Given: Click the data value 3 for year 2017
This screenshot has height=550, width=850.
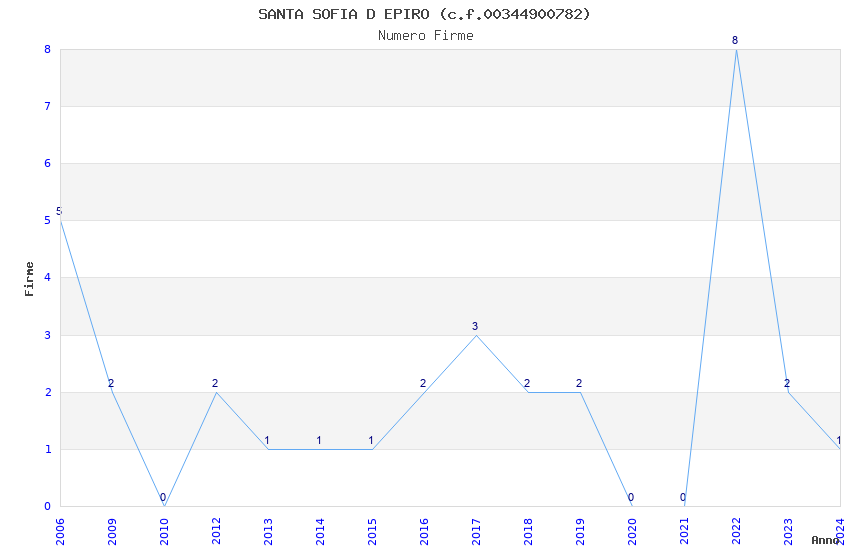Looking at the screenshot, I should pyautogui.click(x=475, y=326).
